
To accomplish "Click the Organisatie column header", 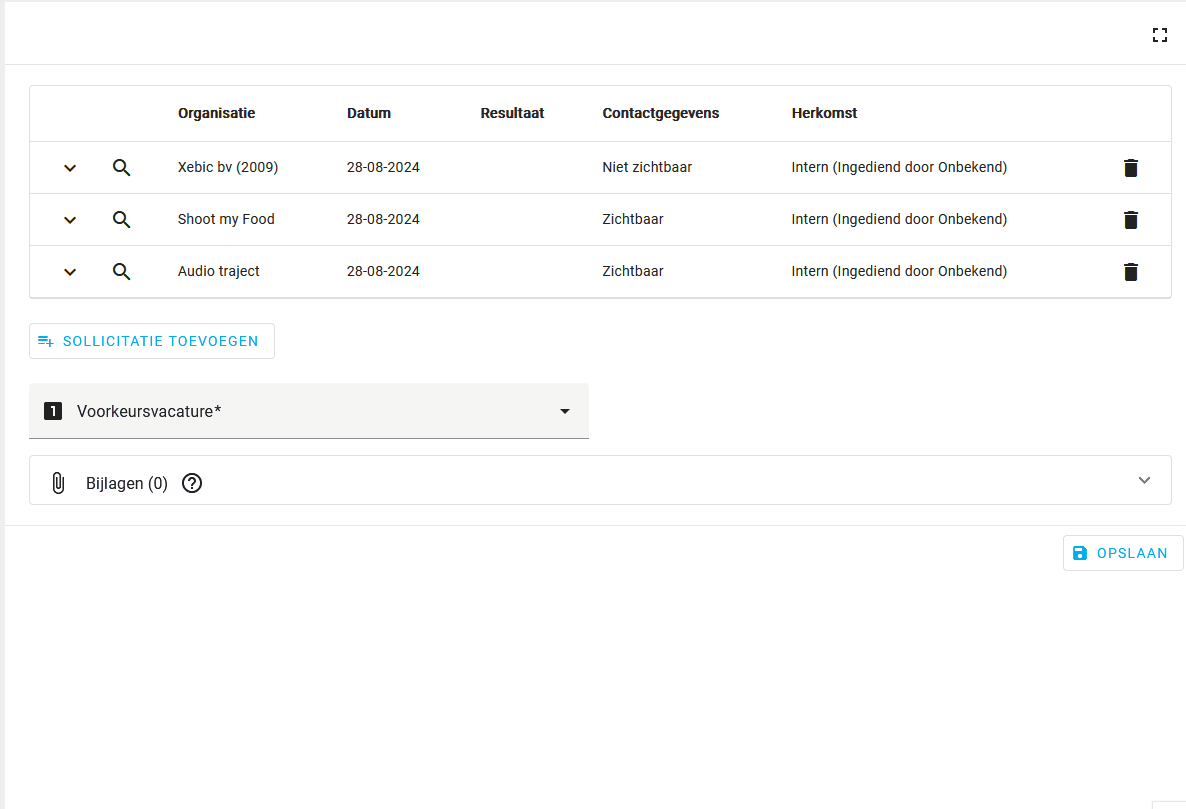I will 216,113.
